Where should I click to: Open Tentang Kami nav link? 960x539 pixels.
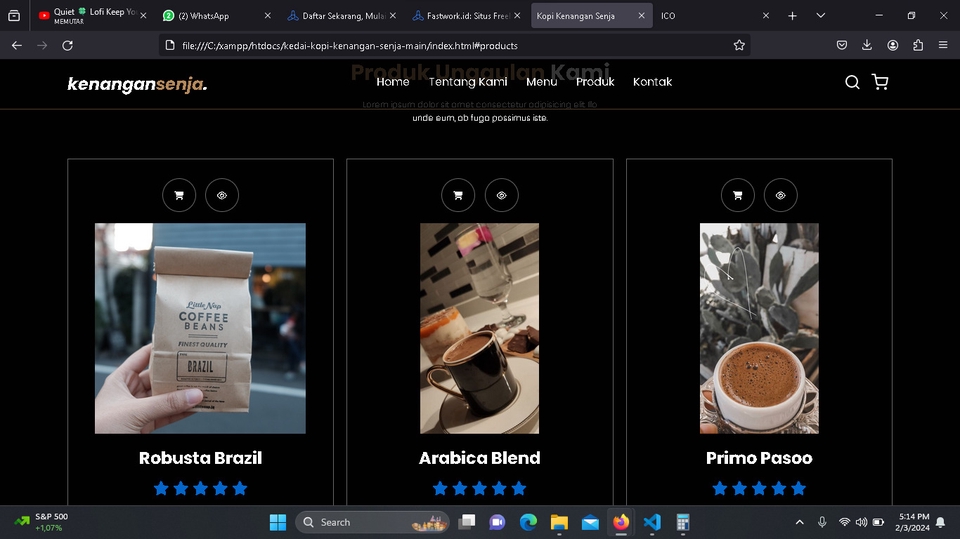pyautogui.click(x=468, y=82)
